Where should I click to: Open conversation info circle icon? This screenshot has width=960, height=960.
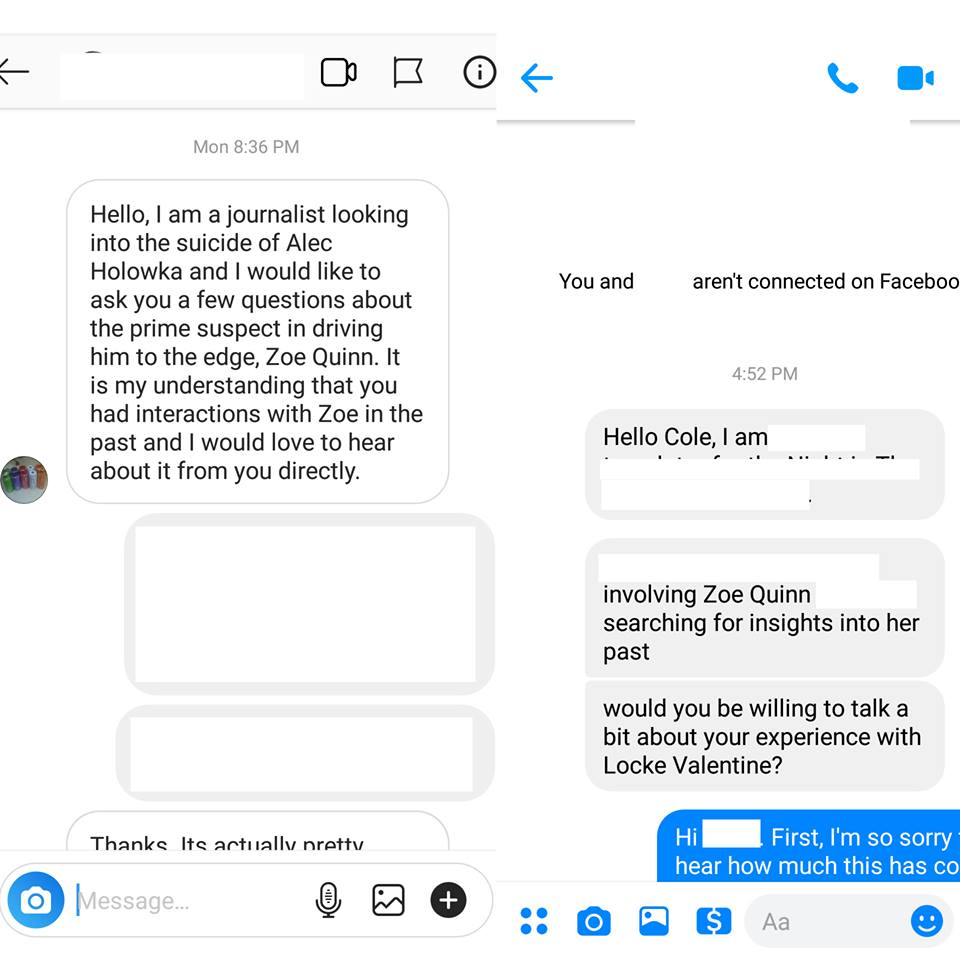coord(479,72)
